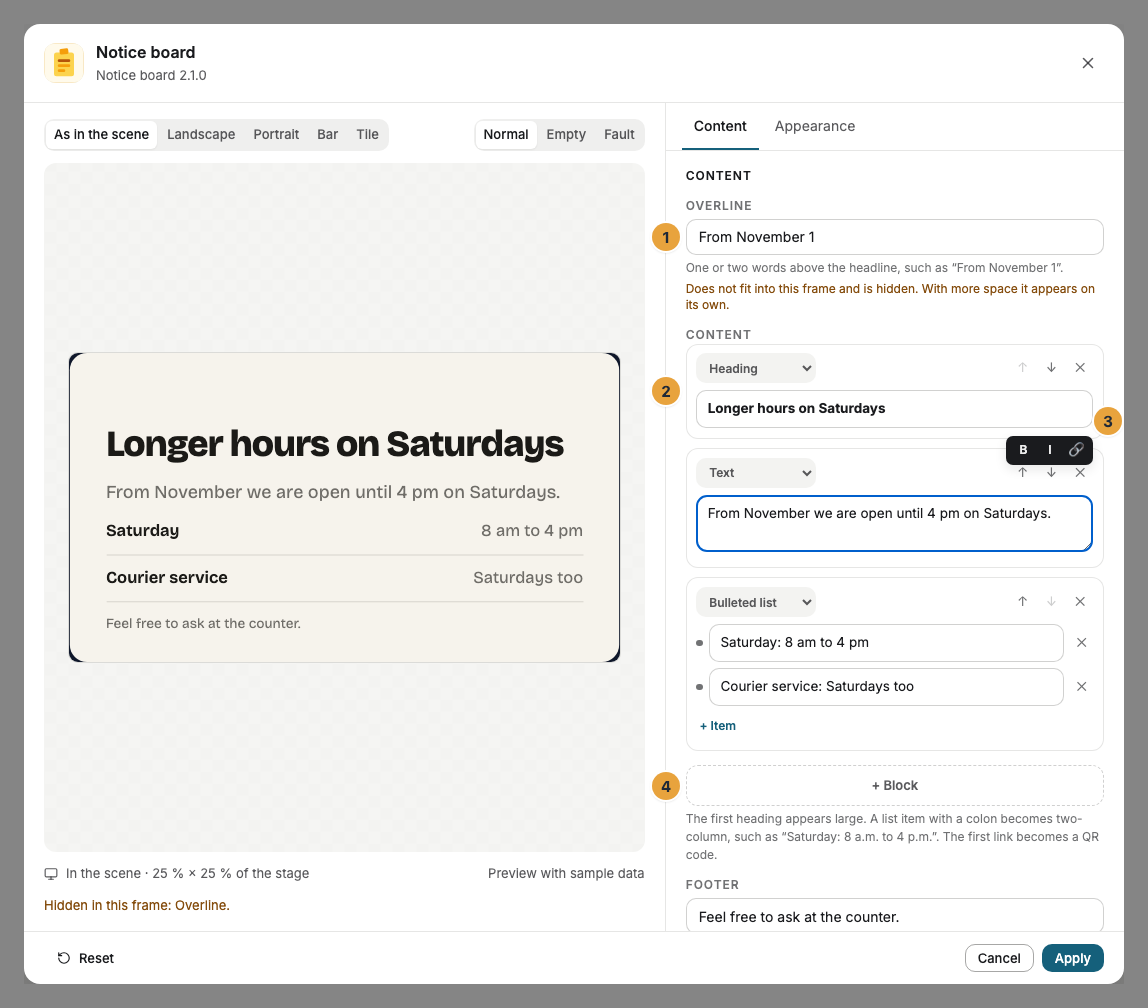The width and height of the screenshot is (1148, 1008).
Task: Select the Empty preview state
Action: coord(566,135)
